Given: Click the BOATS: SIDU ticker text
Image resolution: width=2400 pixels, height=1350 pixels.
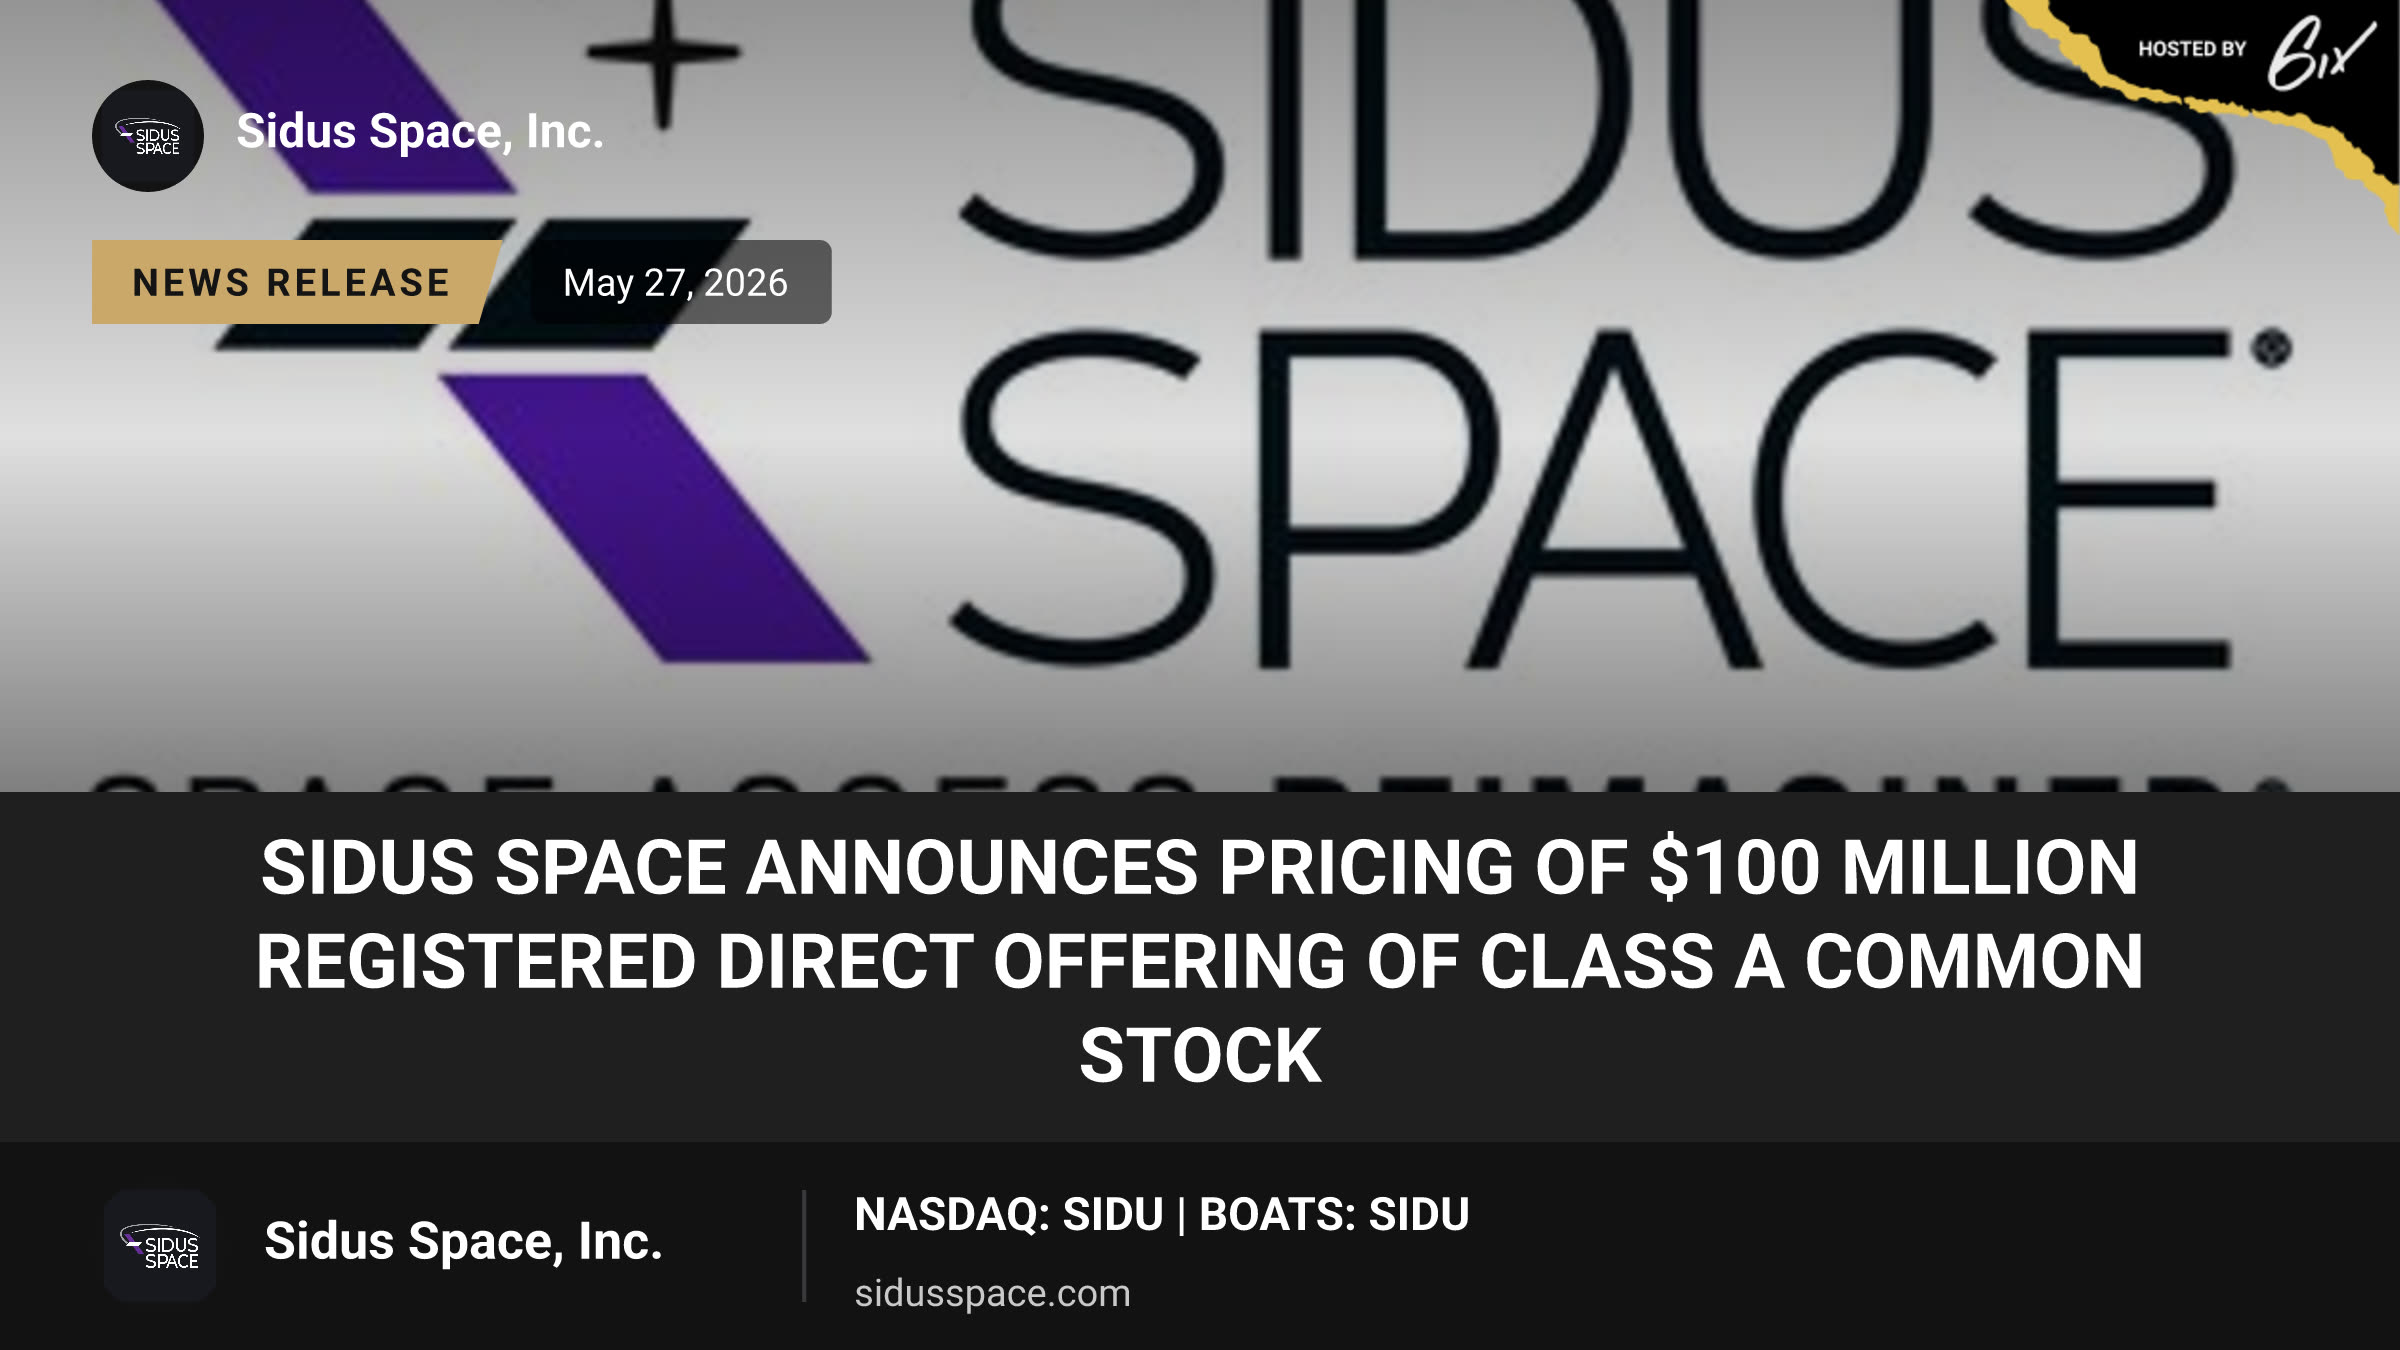Looking at the screenshot, I should [x=1334, y=1214].
